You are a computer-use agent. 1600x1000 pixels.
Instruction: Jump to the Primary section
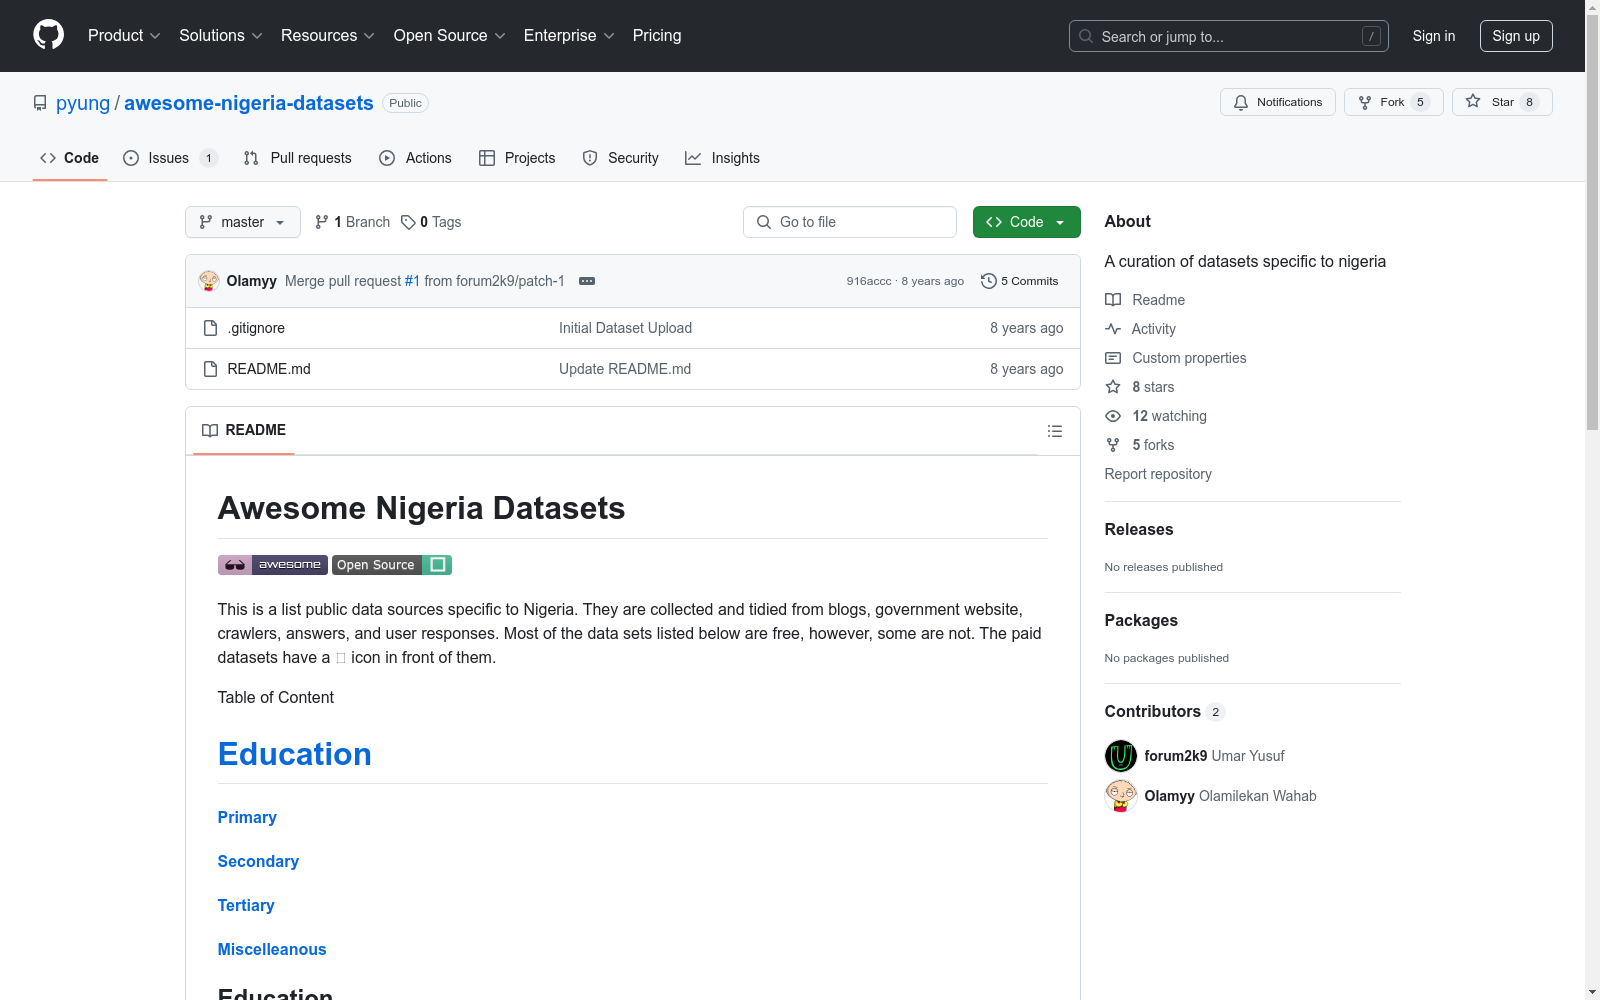tap(247, 817)
